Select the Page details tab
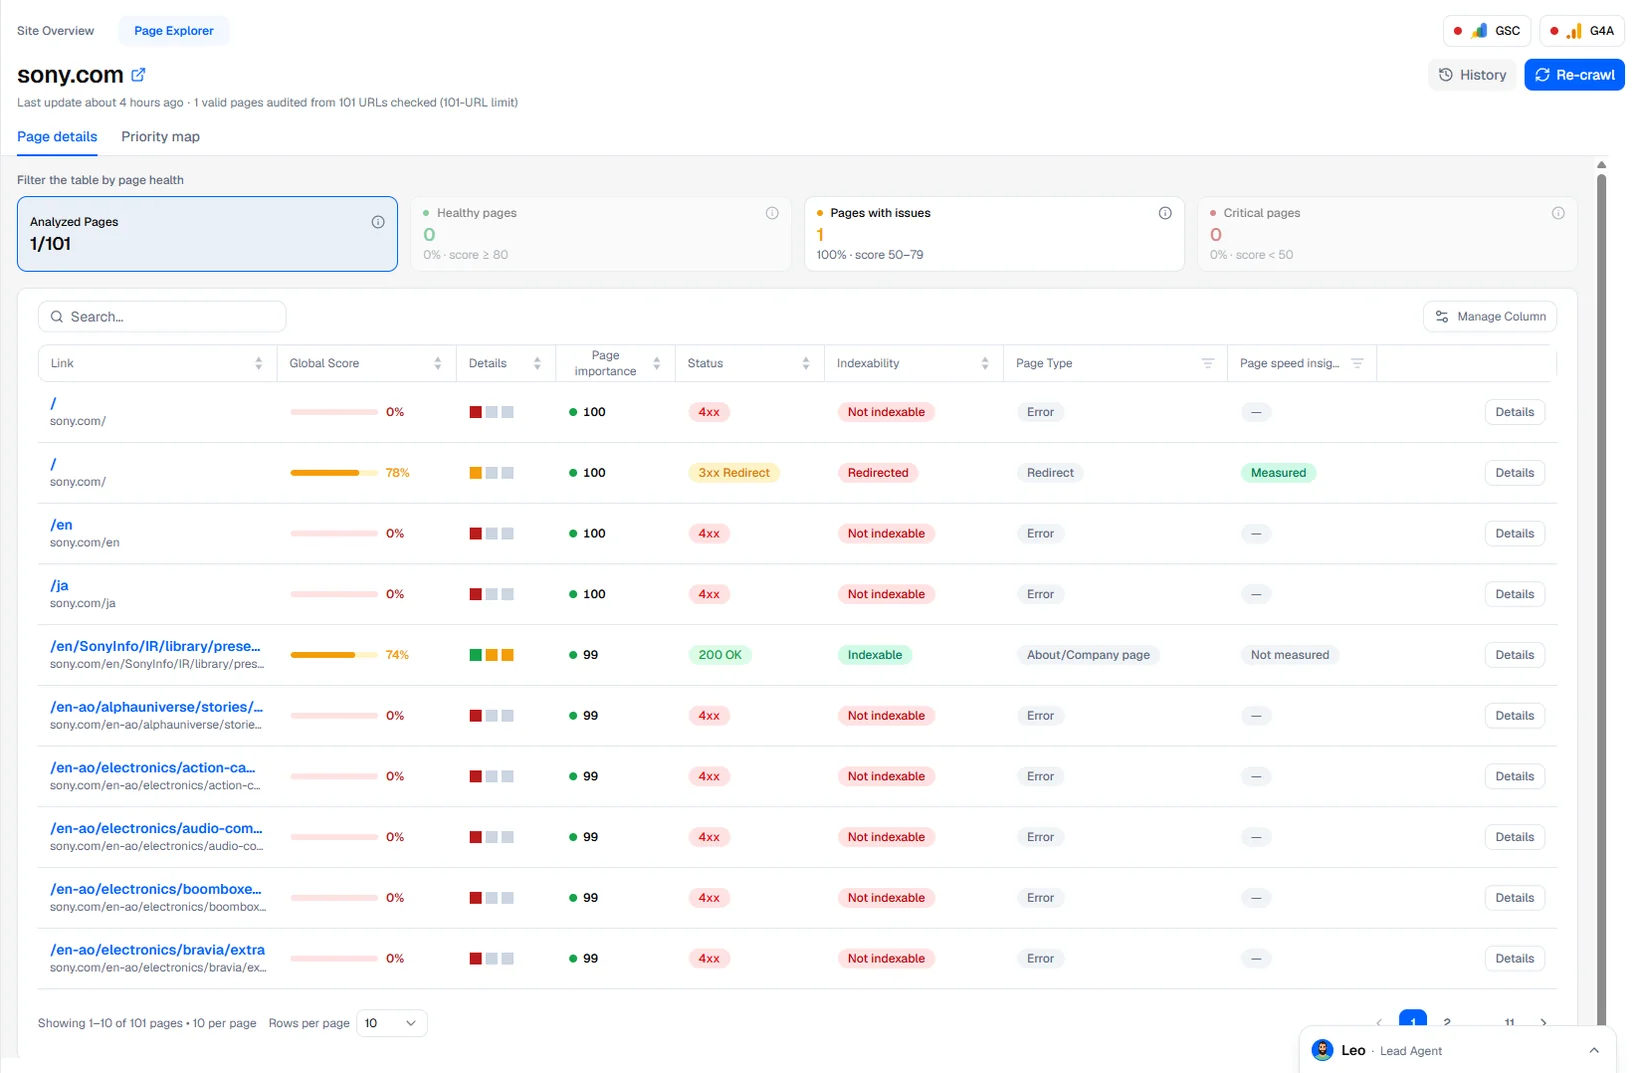 57,137
